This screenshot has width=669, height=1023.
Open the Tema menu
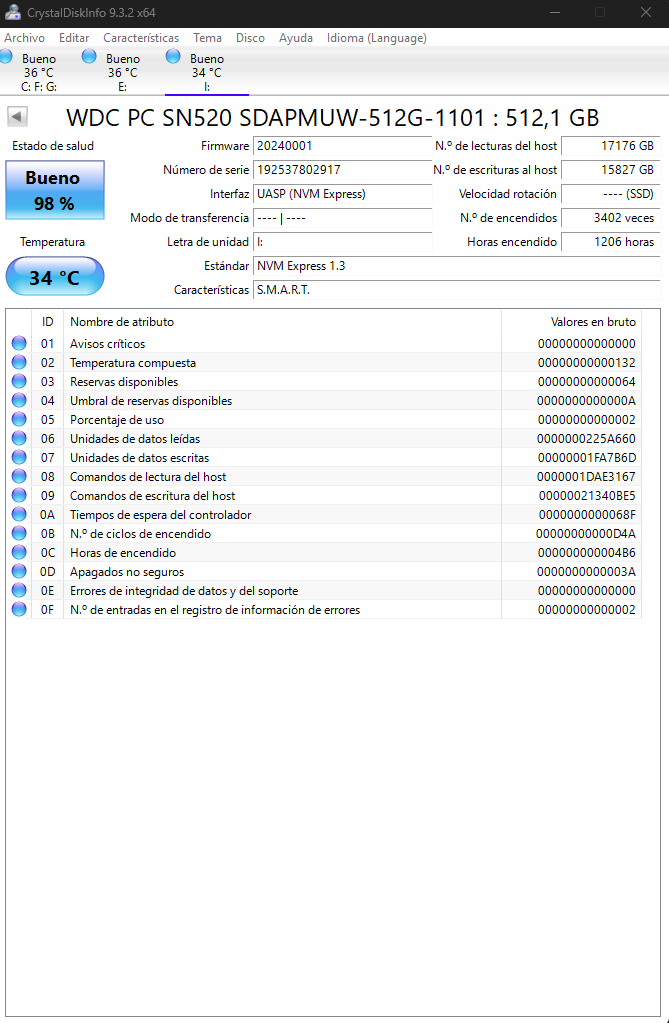point(208,38)
